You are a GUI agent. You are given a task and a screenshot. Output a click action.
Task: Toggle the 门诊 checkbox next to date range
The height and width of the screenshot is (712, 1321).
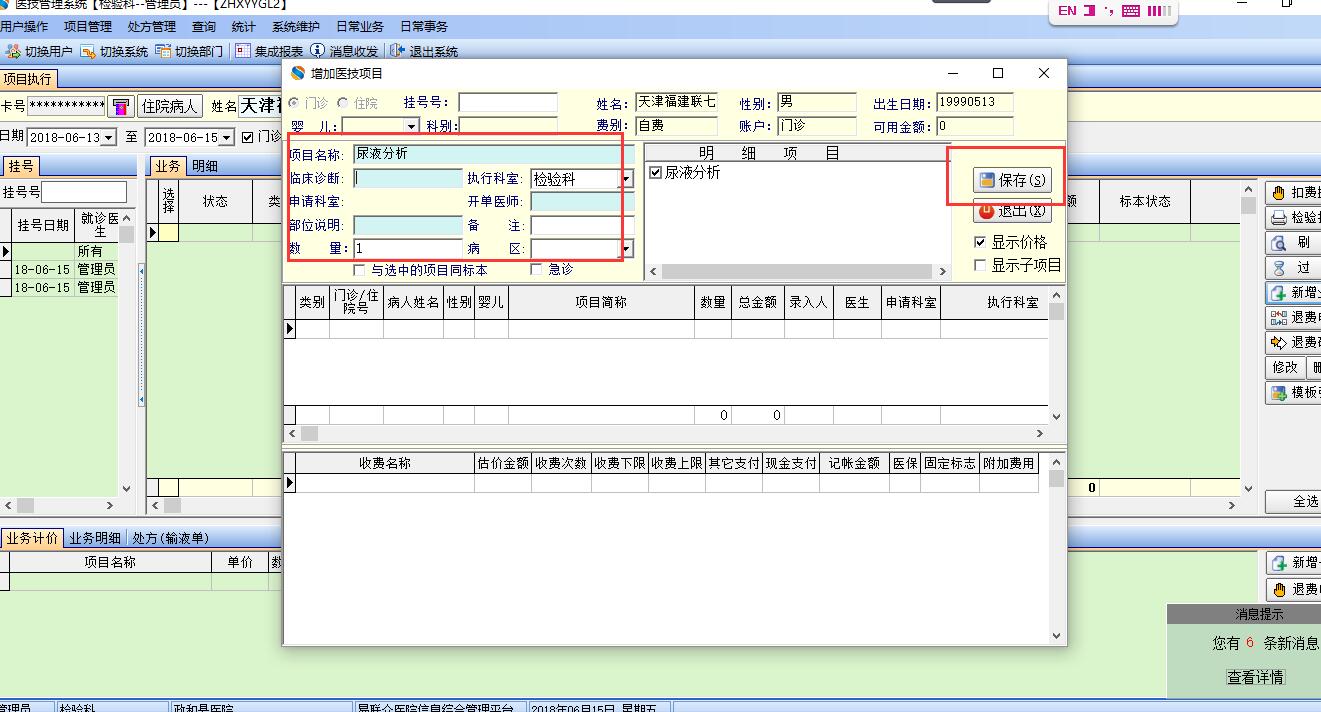point(248,137)
